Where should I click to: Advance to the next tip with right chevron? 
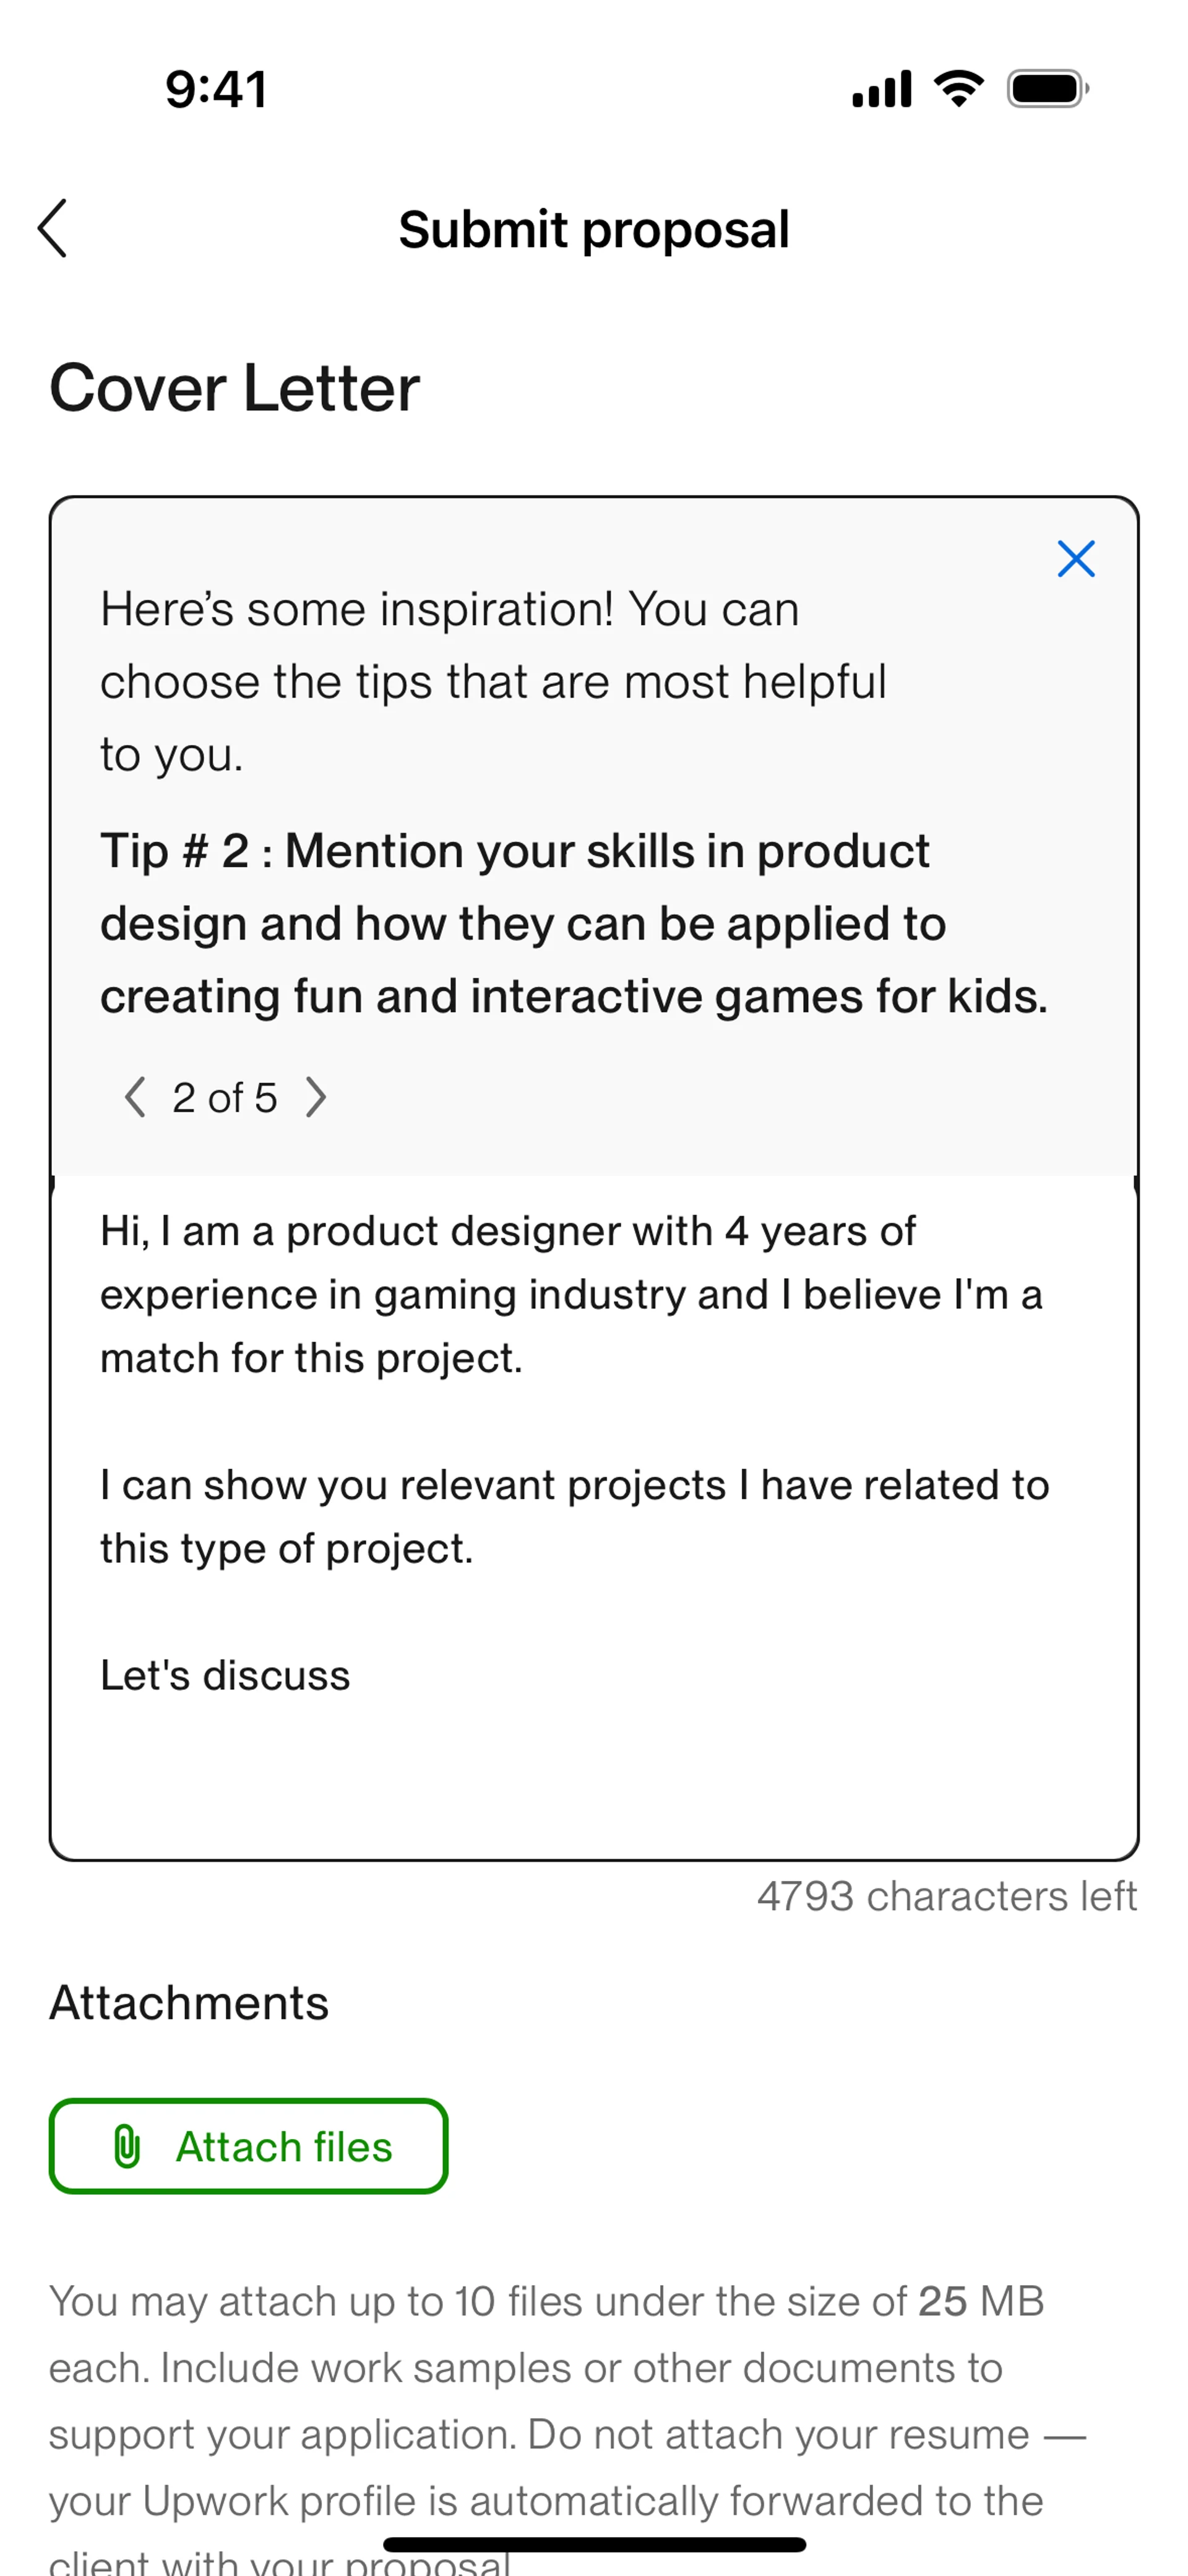[x=316, y=1097]
